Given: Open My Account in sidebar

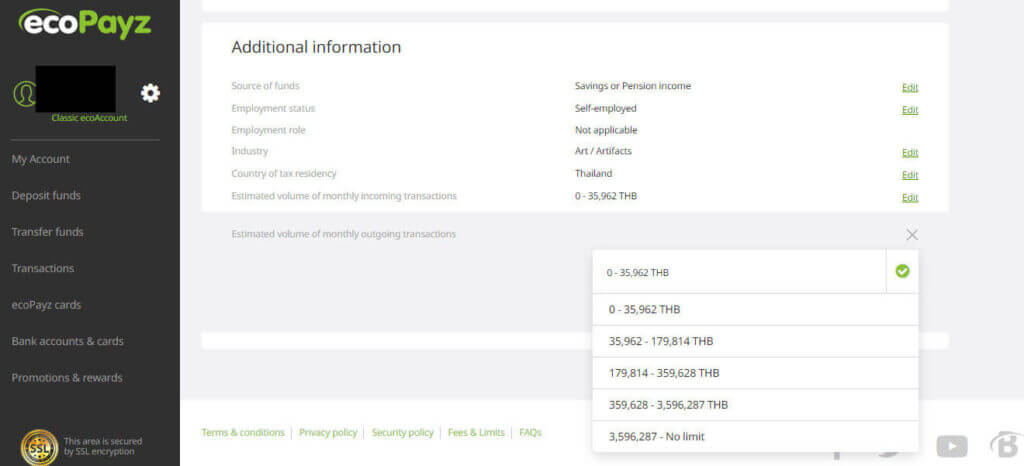Looking at the screenshot, I should pyautogui.click(x=40, y=159).
